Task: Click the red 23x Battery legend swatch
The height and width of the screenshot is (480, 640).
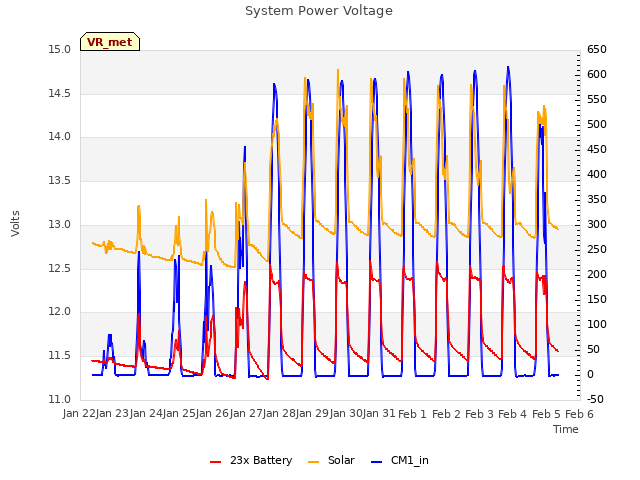Action: point(216,462)
